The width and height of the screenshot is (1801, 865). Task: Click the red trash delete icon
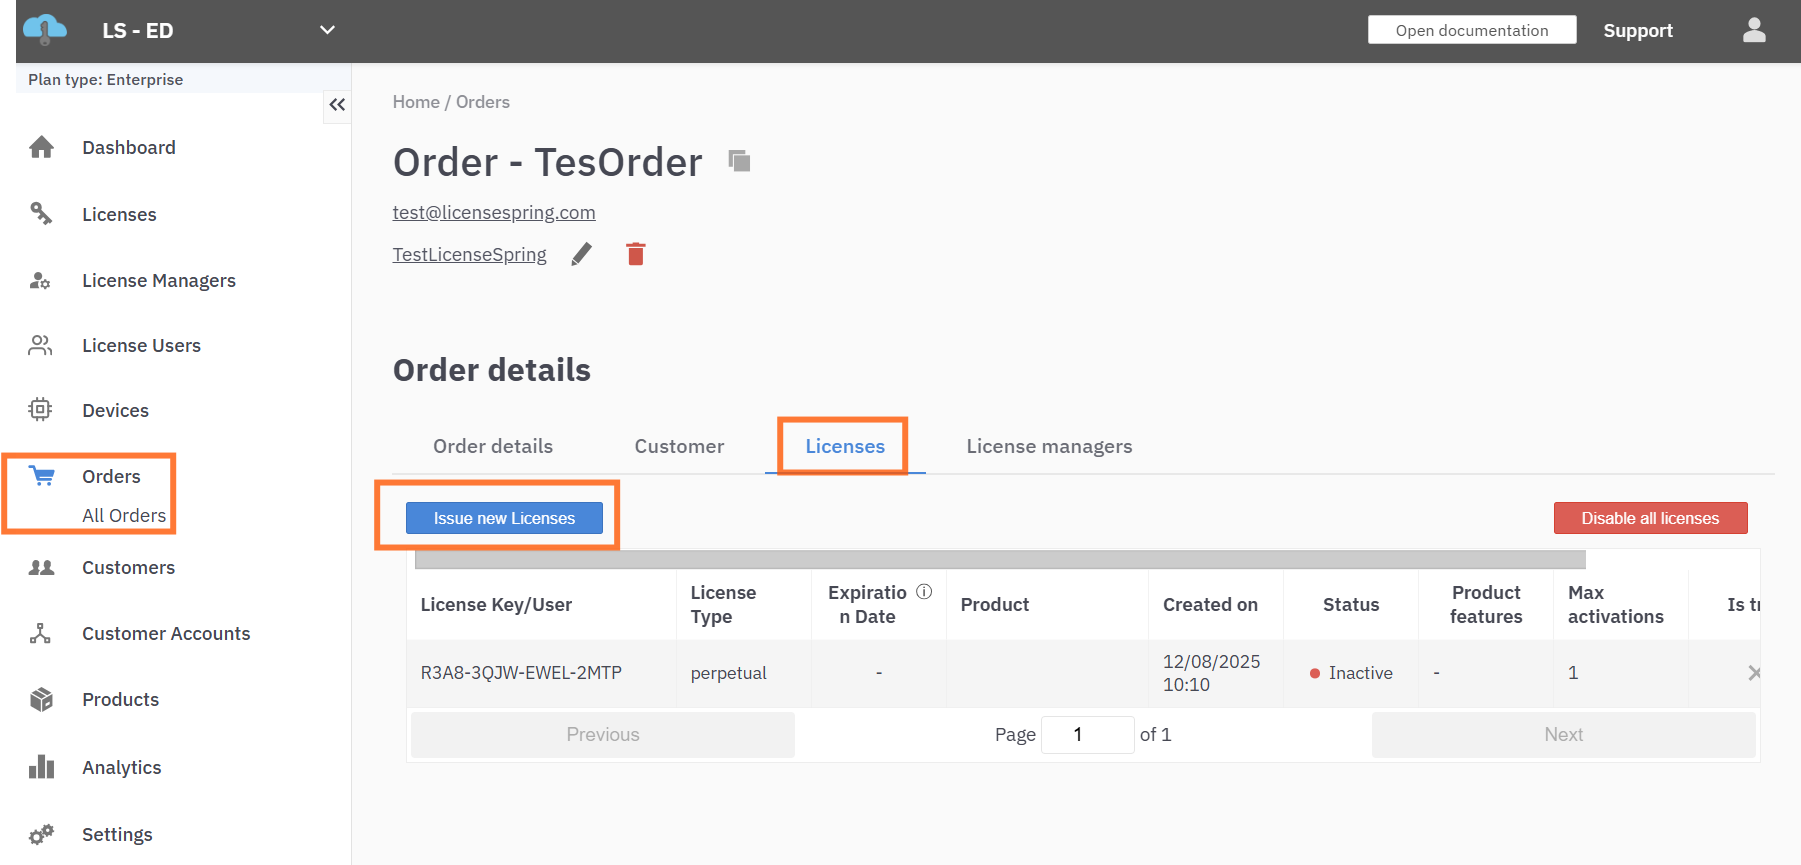pyautogui.click(x=635, y=255)
